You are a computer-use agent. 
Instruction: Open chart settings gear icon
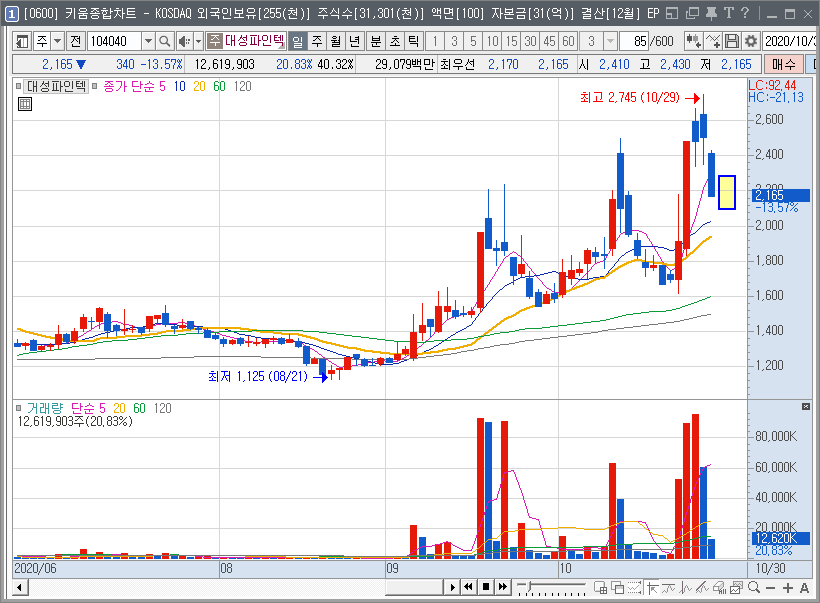(x=750, y=41)
